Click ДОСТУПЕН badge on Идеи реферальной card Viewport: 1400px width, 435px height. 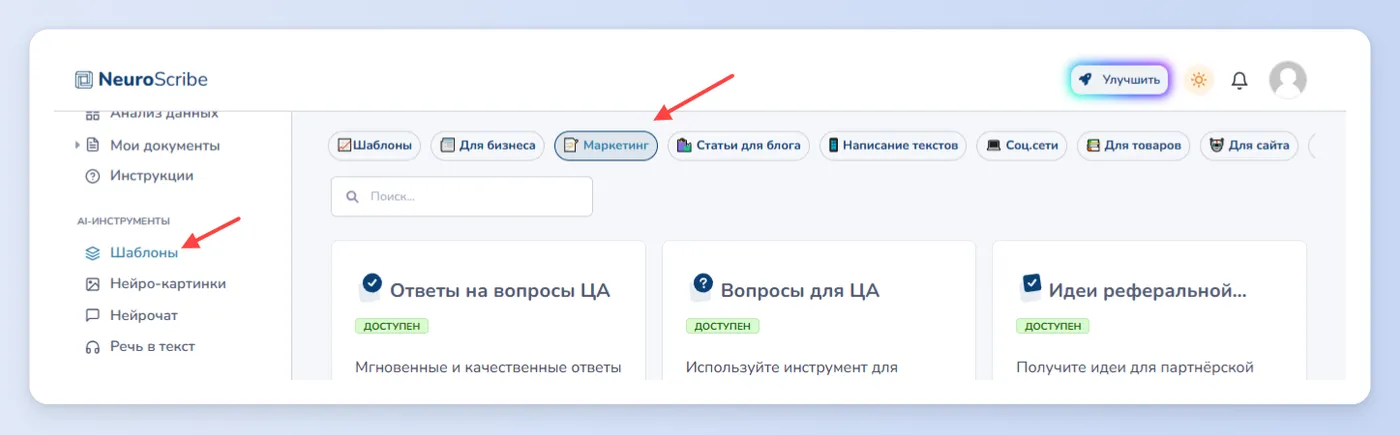coord(1053,326)
